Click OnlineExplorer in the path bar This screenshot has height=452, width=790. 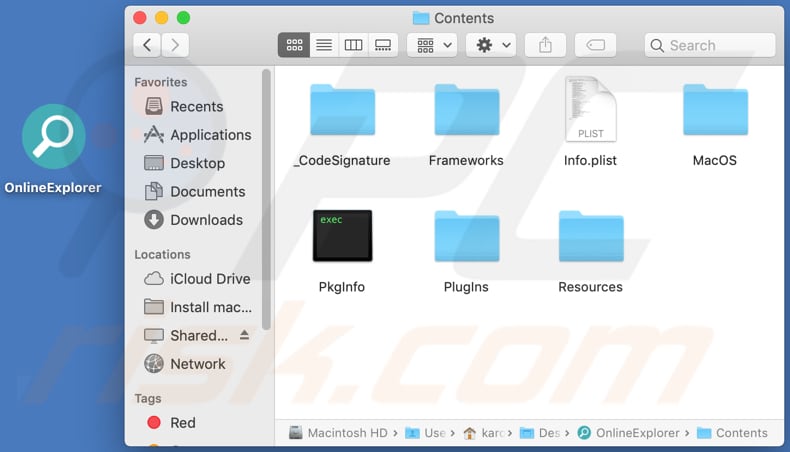[628, 433]
